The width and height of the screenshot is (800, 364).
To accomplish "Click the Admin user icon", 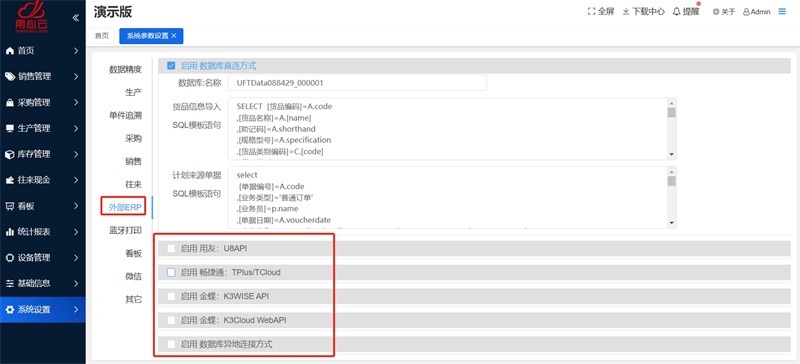I will (746, 12).
